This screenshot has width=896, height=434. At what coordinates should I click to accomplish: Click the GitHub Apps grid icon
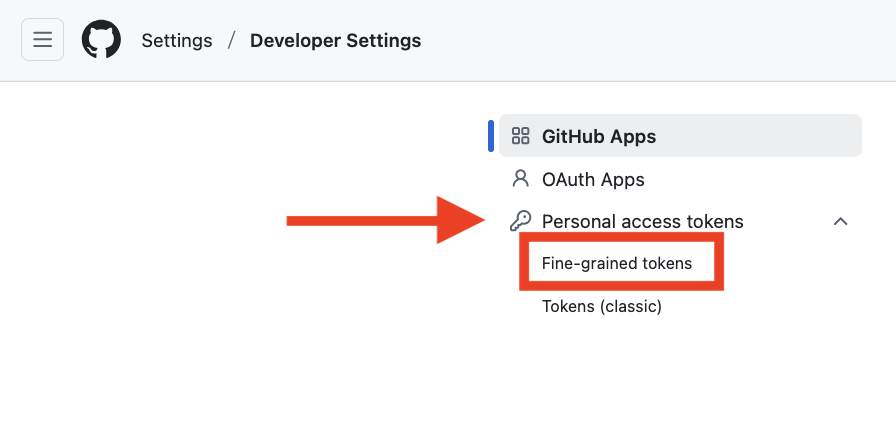(521, 136)
